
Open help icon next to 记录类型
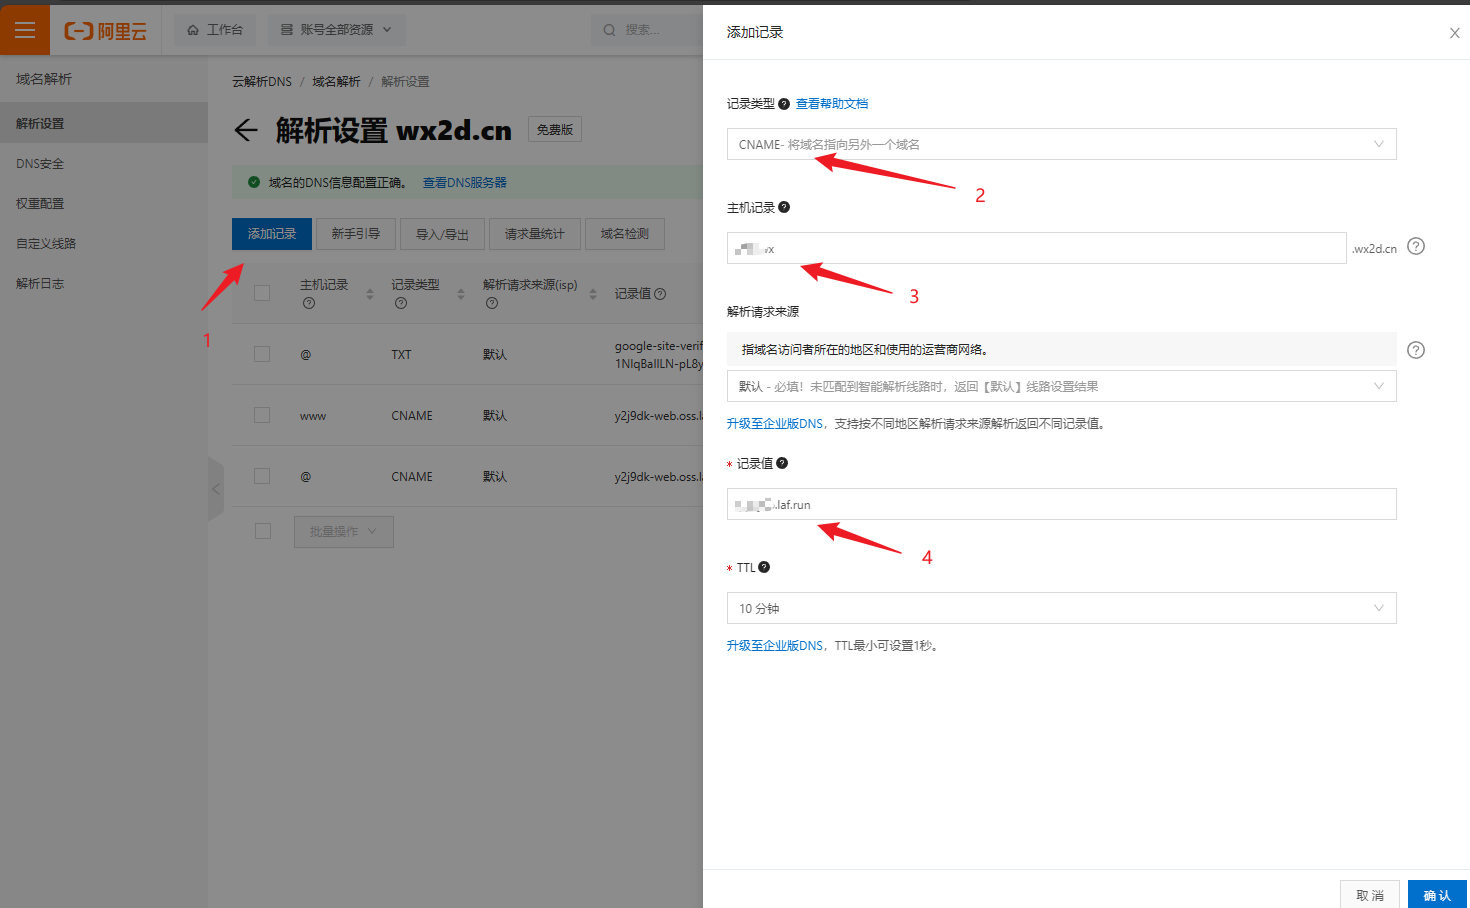tap(784, 104)
